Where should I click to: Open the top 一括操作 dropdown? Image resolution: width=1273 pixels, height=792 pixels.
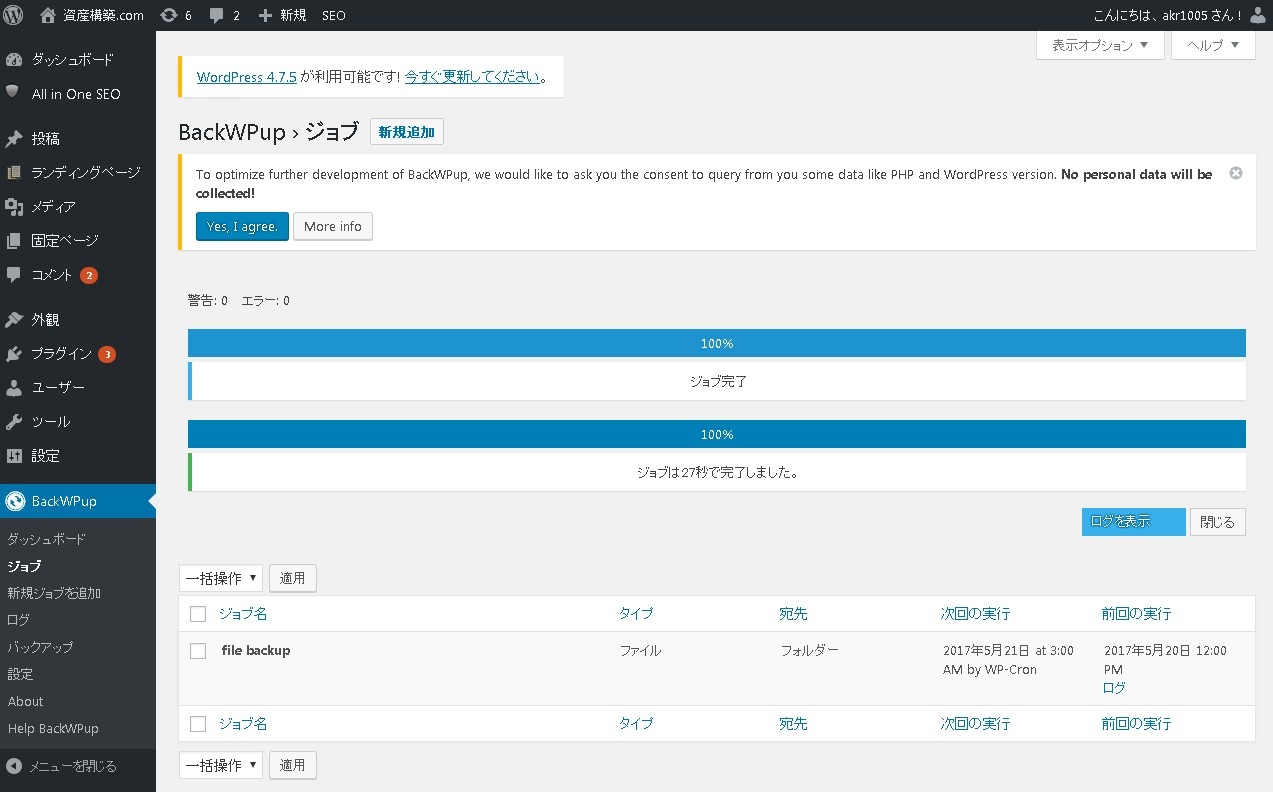pyautogui.click(x=221, y=578)
